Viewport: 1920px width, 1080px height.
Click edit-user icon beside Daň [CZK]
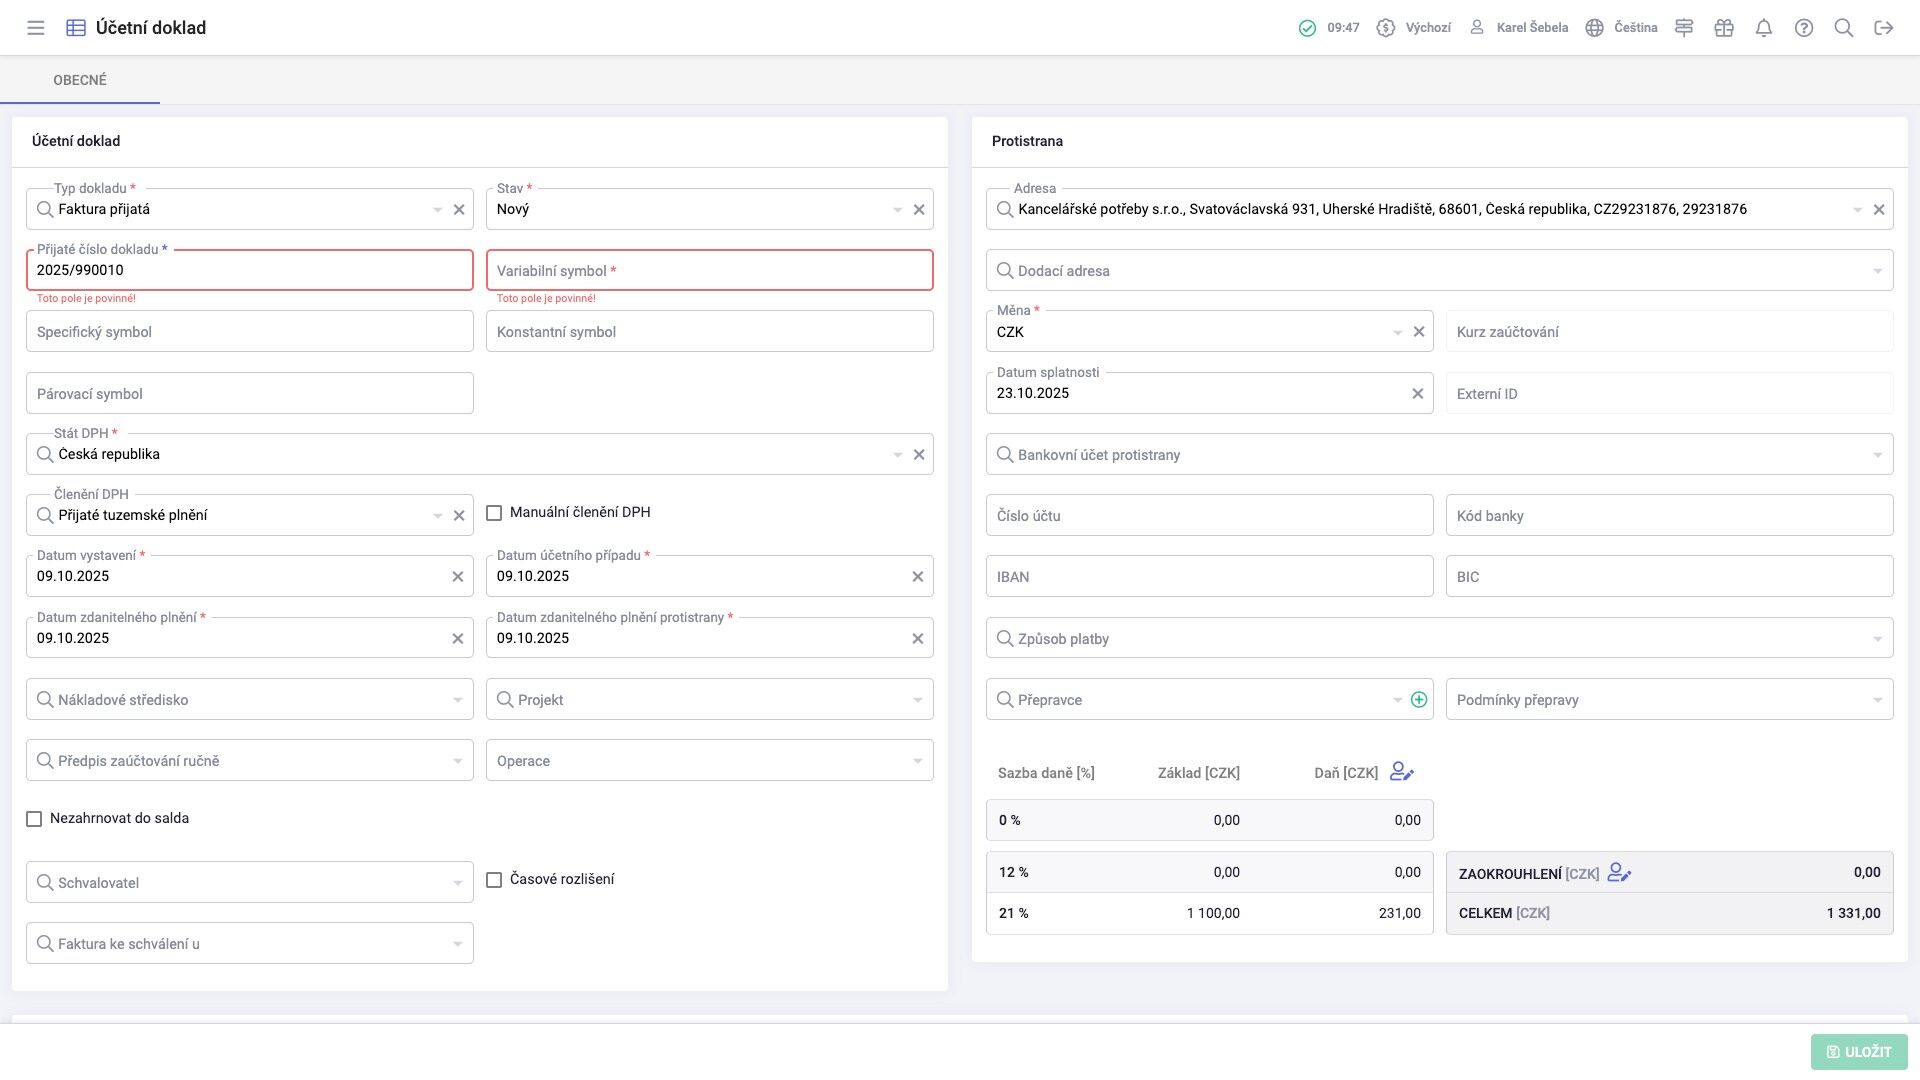(x=1401, y=772)
